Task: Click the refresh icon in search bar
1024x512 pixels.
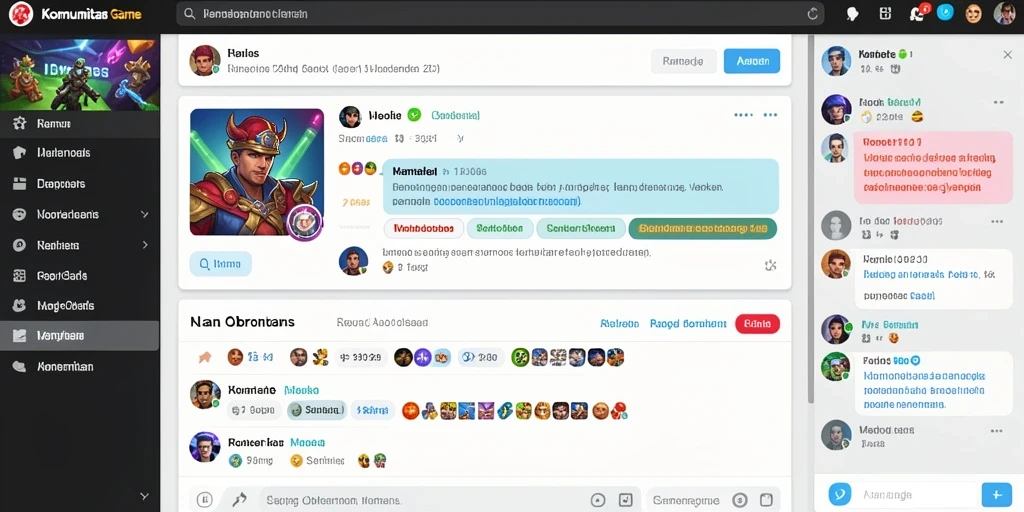Action: tap(812, 14)
